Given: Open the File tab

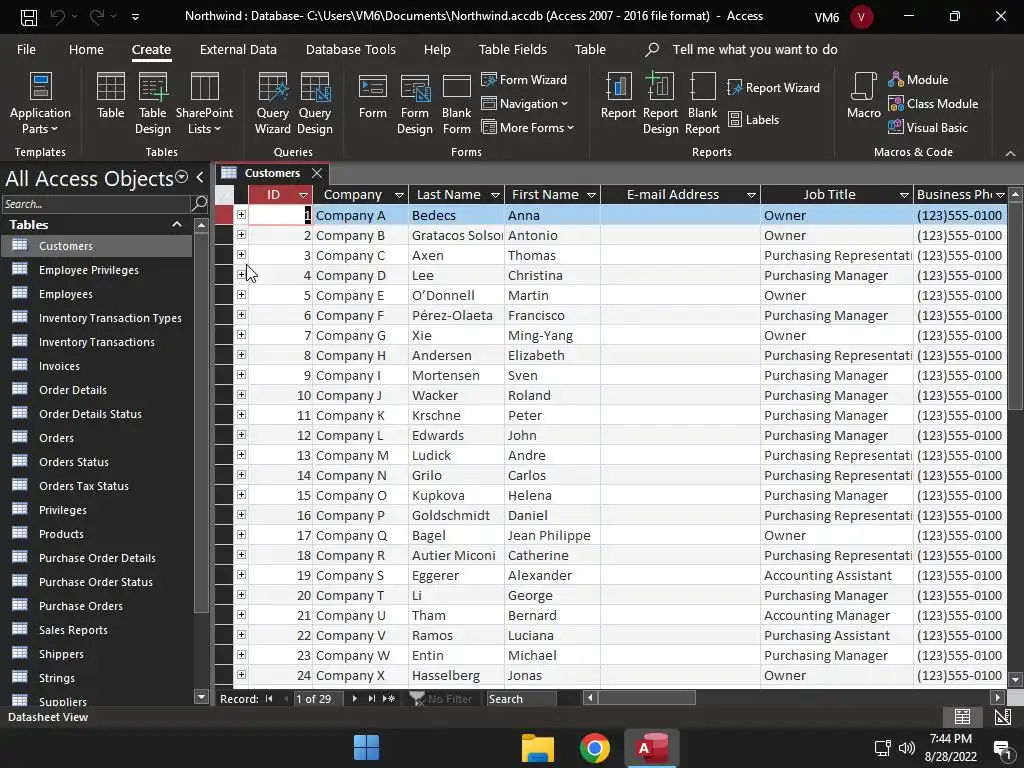Looking at the screenshot, I should point(26,50).
